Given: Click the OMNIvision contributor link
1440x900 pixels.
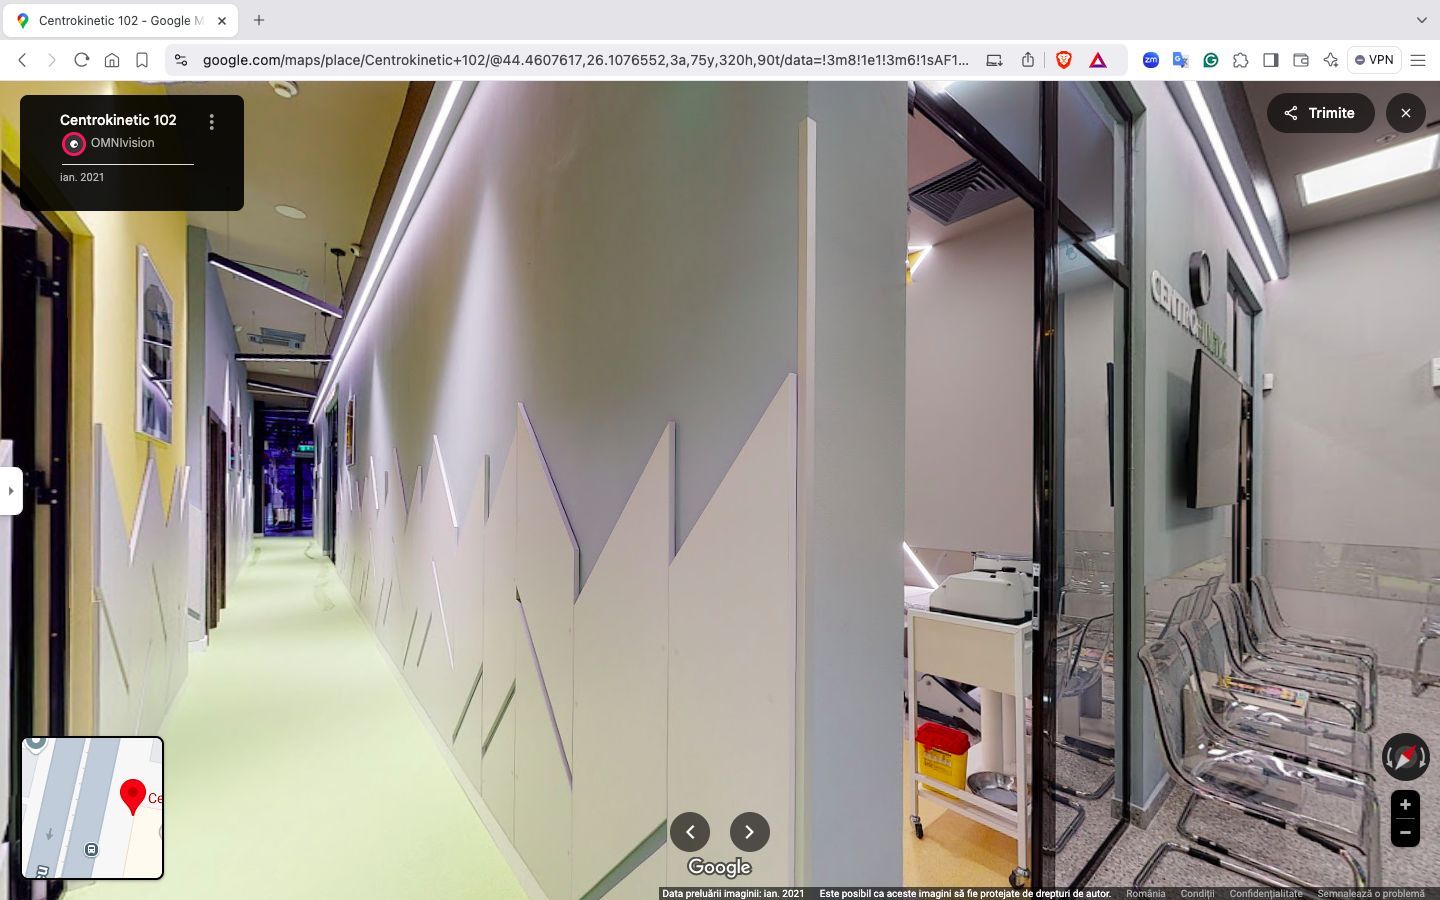Looking at the screenshot, I should point(122,143).
